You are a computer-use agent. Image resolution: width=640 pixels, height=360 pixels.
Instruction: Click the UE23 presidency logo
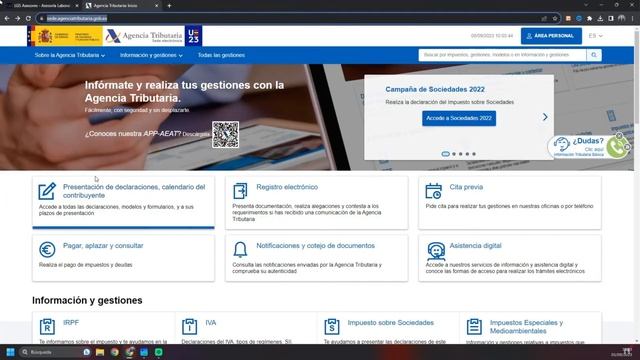193,36
